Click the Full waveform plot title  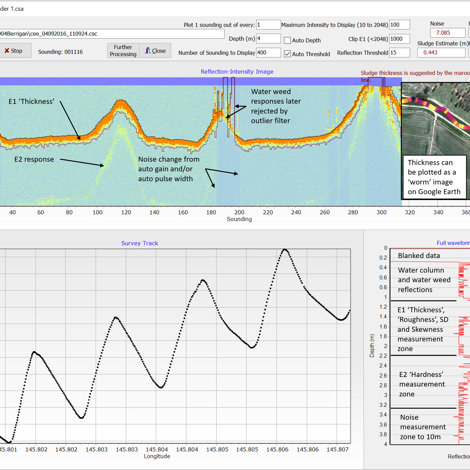click(x=453, y=243)
